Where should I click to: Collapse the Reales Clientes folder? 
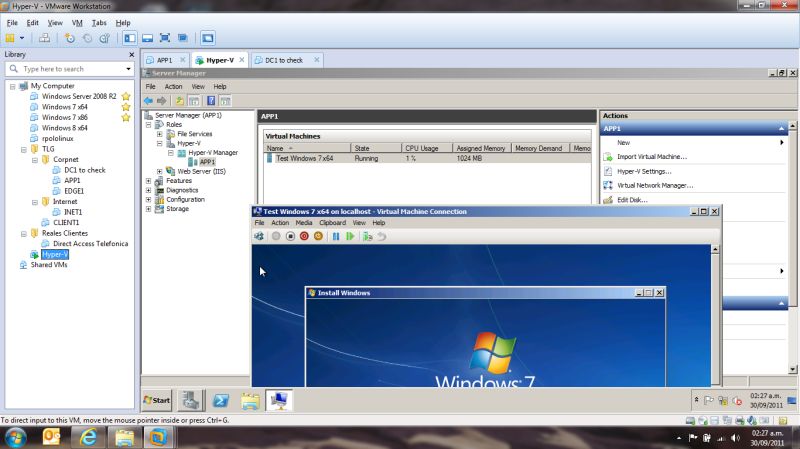(x=24, y=234)
